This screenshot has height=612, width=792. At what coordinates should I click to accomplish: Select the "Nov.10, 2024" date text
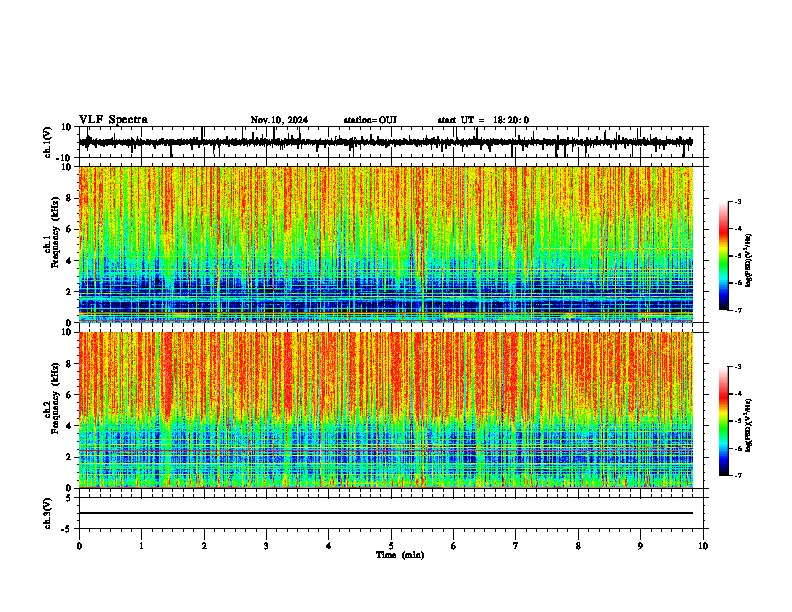click(279, 120)
